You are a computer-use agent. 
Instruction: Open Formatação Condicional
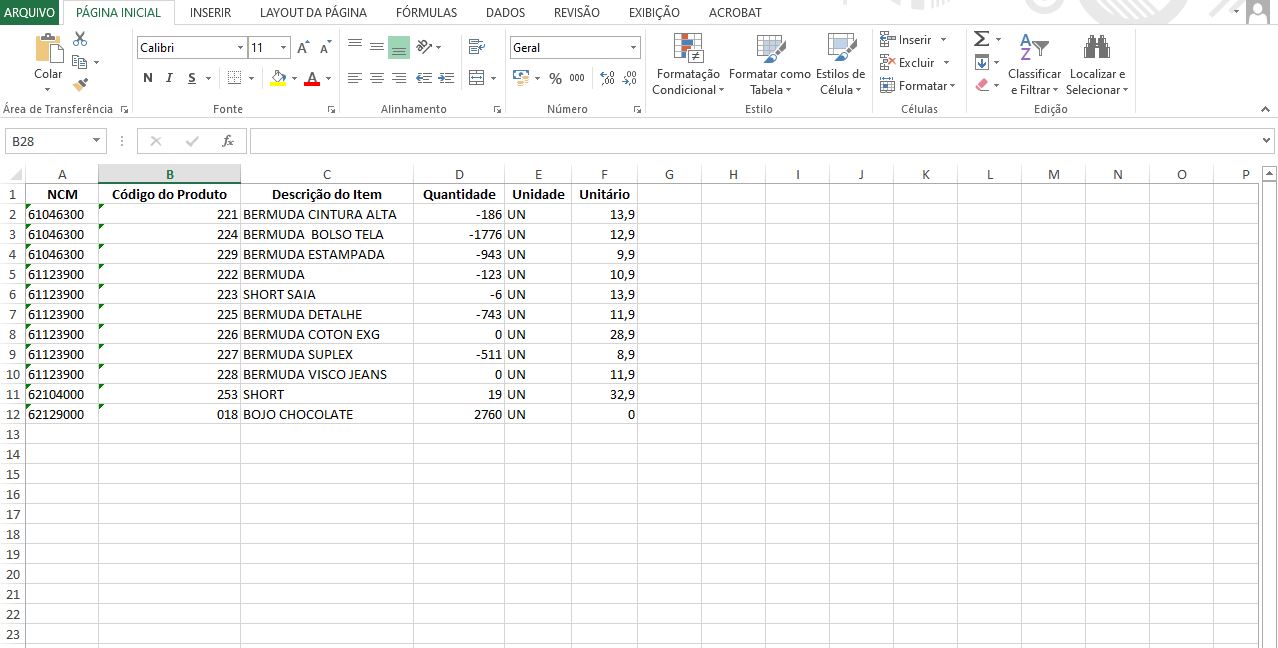pos(687,64)
